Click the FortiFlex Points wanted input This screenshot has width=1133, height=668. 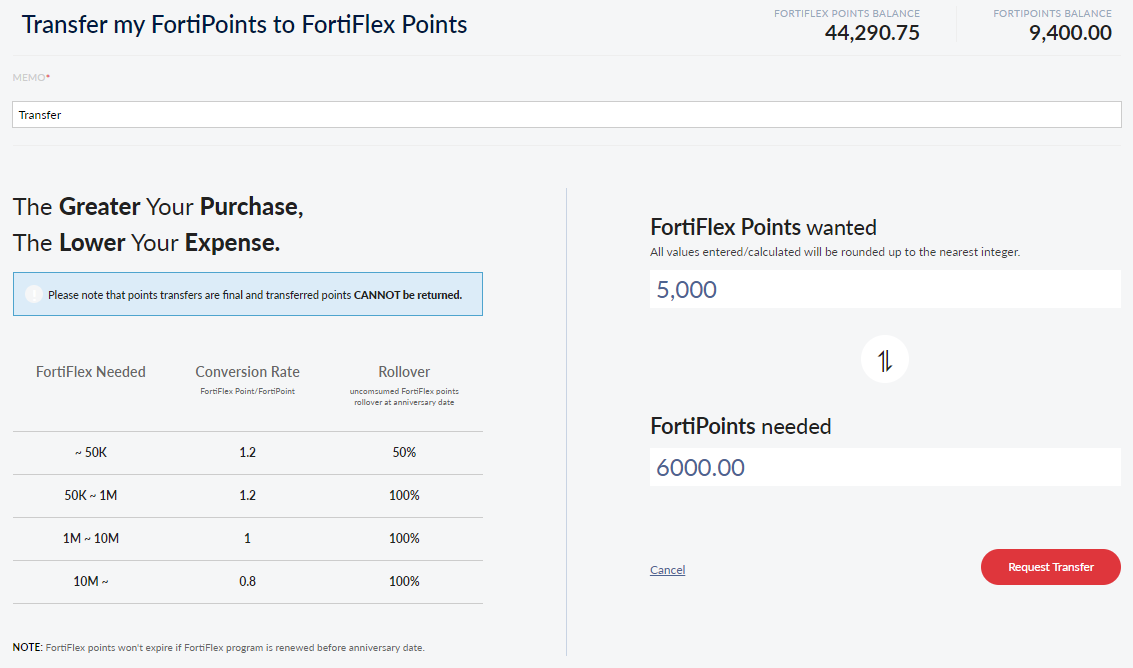pyautogui.click(x=884, y=290)
